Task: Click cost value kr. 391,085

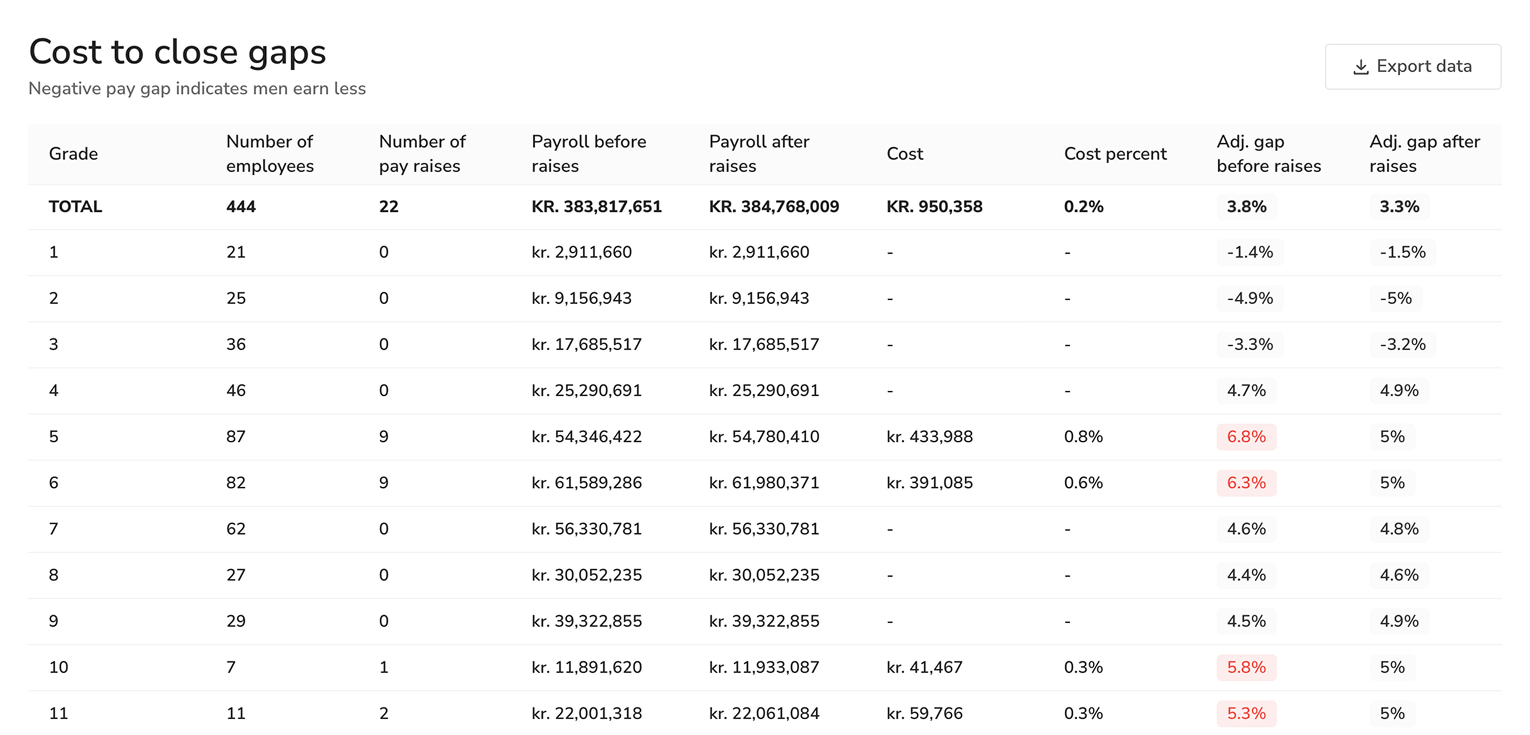Action: point(930,483)
